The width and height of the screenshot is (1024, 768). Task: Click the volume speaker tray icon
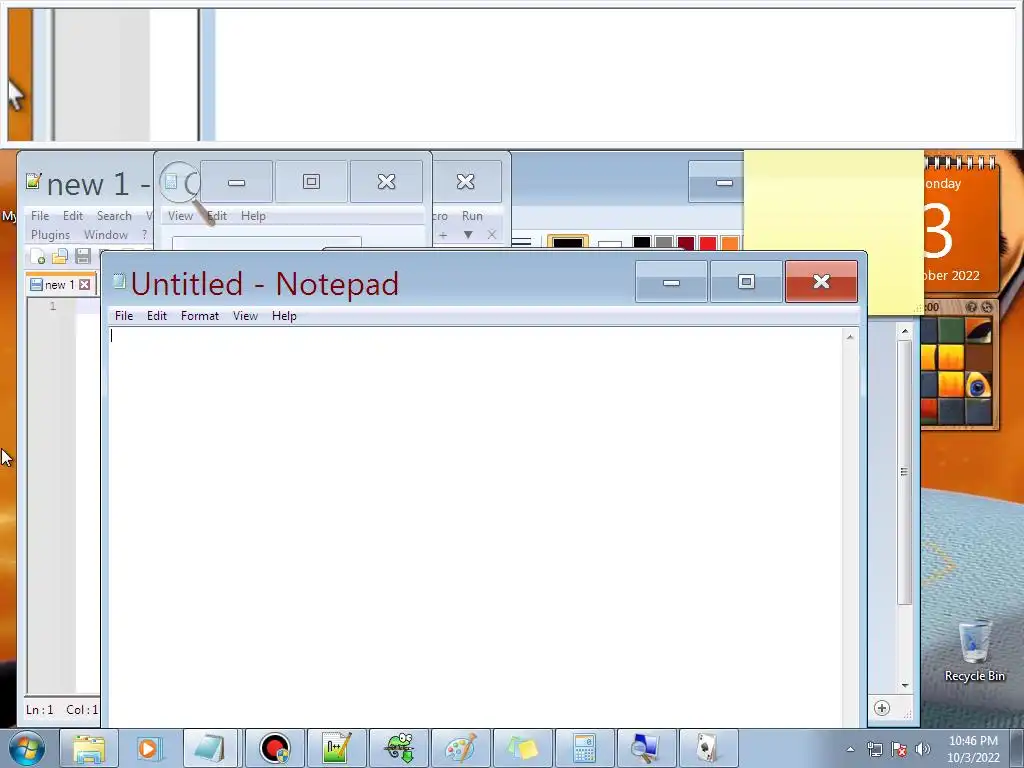923,749
